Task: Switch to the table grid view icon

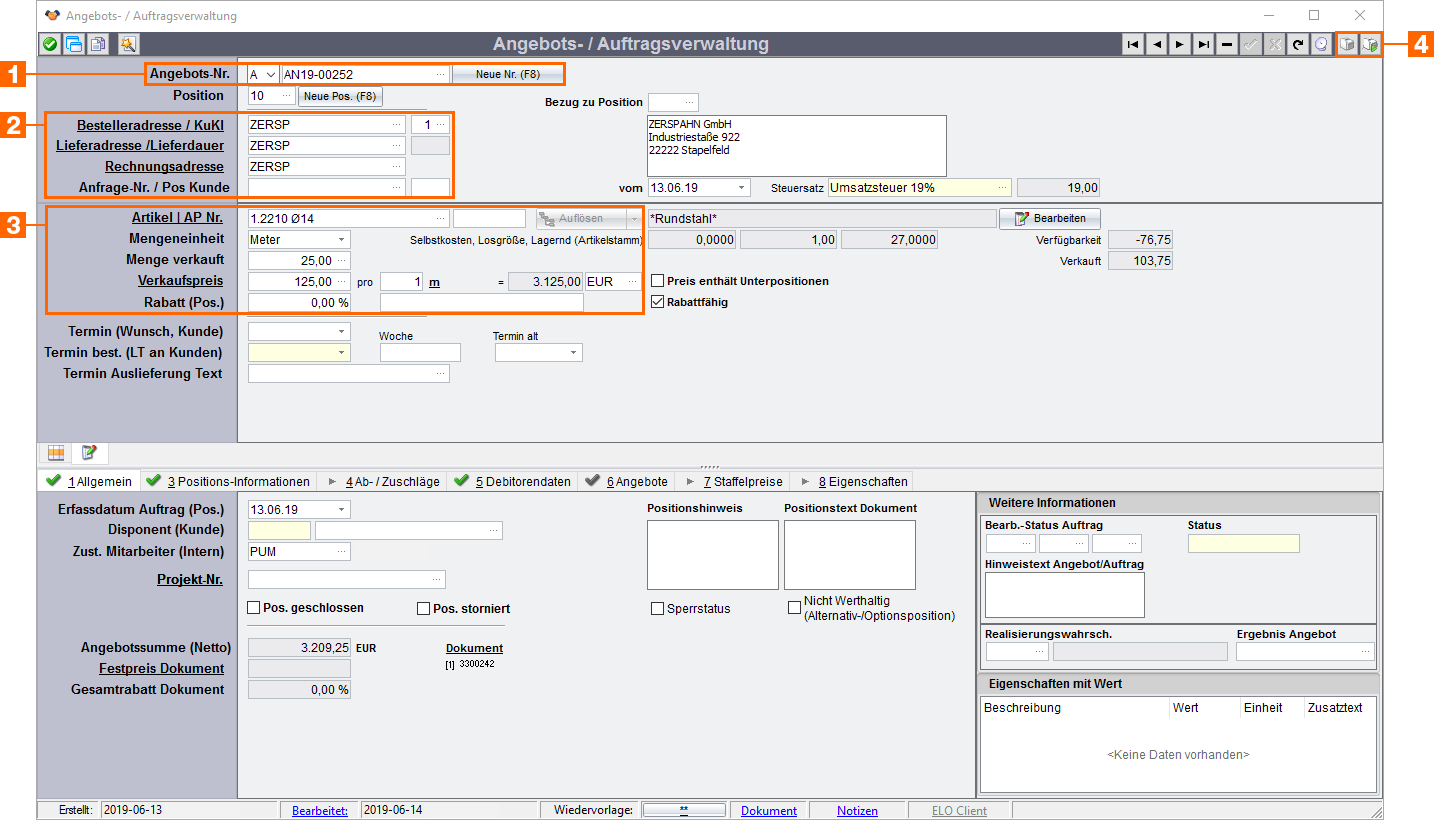Action: click(x=56, y=453)
